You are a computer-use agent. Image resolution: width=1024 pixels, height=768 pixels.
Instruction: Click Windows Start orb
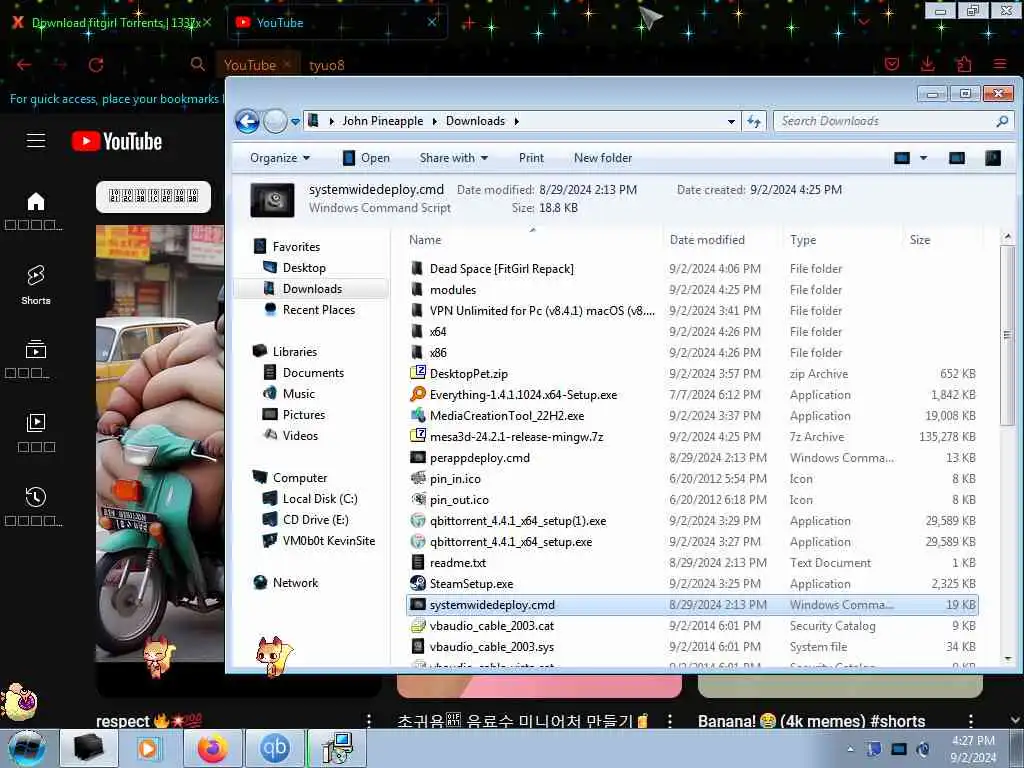pyautogui.click(x=27, y=748)
